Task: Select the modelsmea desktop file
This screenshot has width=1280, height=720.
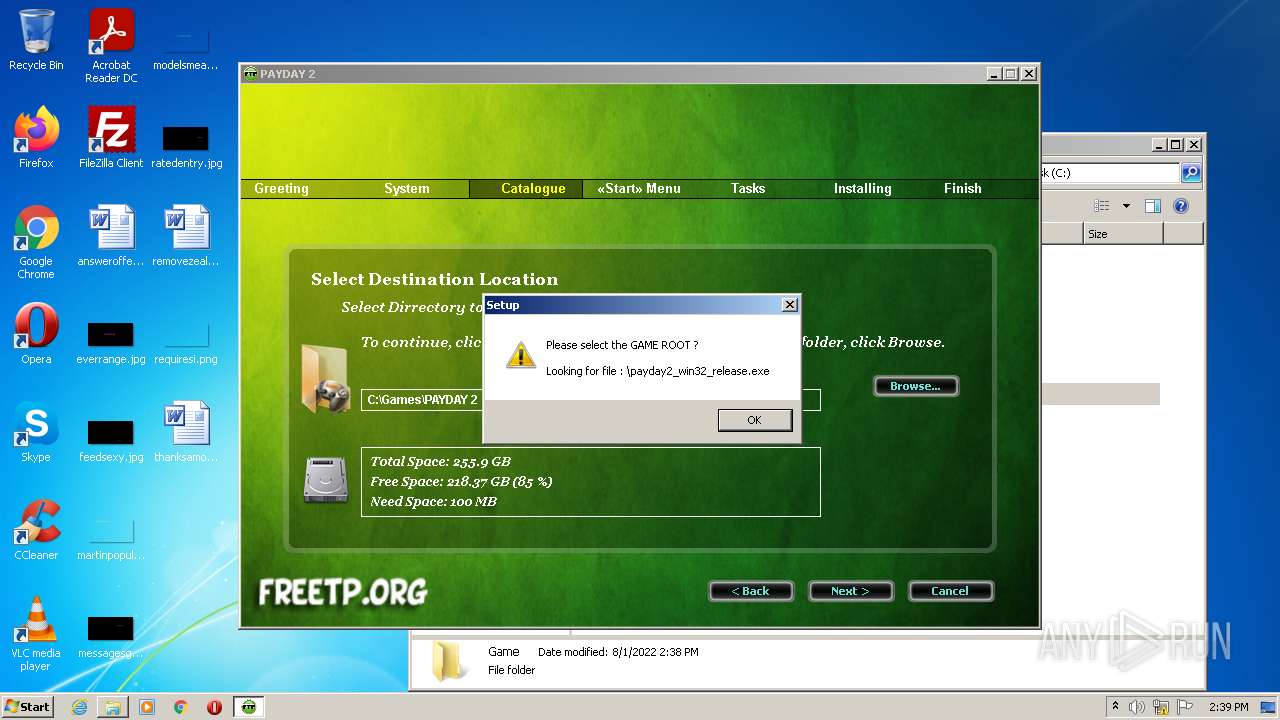Action: point(186,48)
